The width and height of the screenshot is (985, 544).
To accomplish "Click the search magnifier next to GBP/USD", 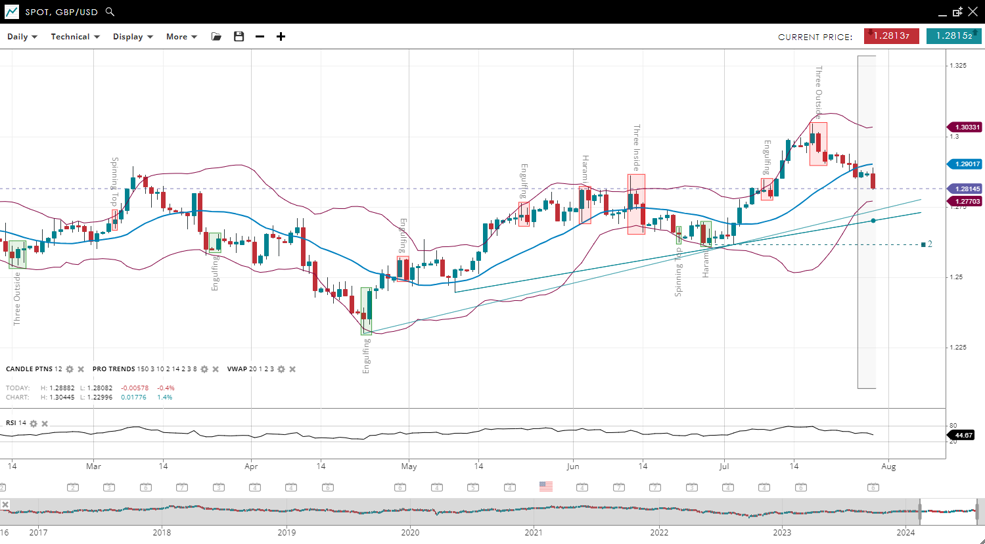I will point(110,12).
